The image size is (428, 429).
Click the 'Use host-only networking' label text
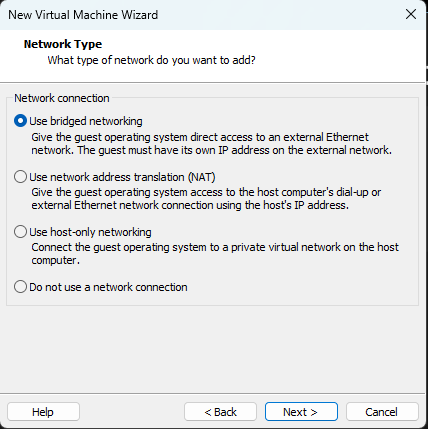90,232
